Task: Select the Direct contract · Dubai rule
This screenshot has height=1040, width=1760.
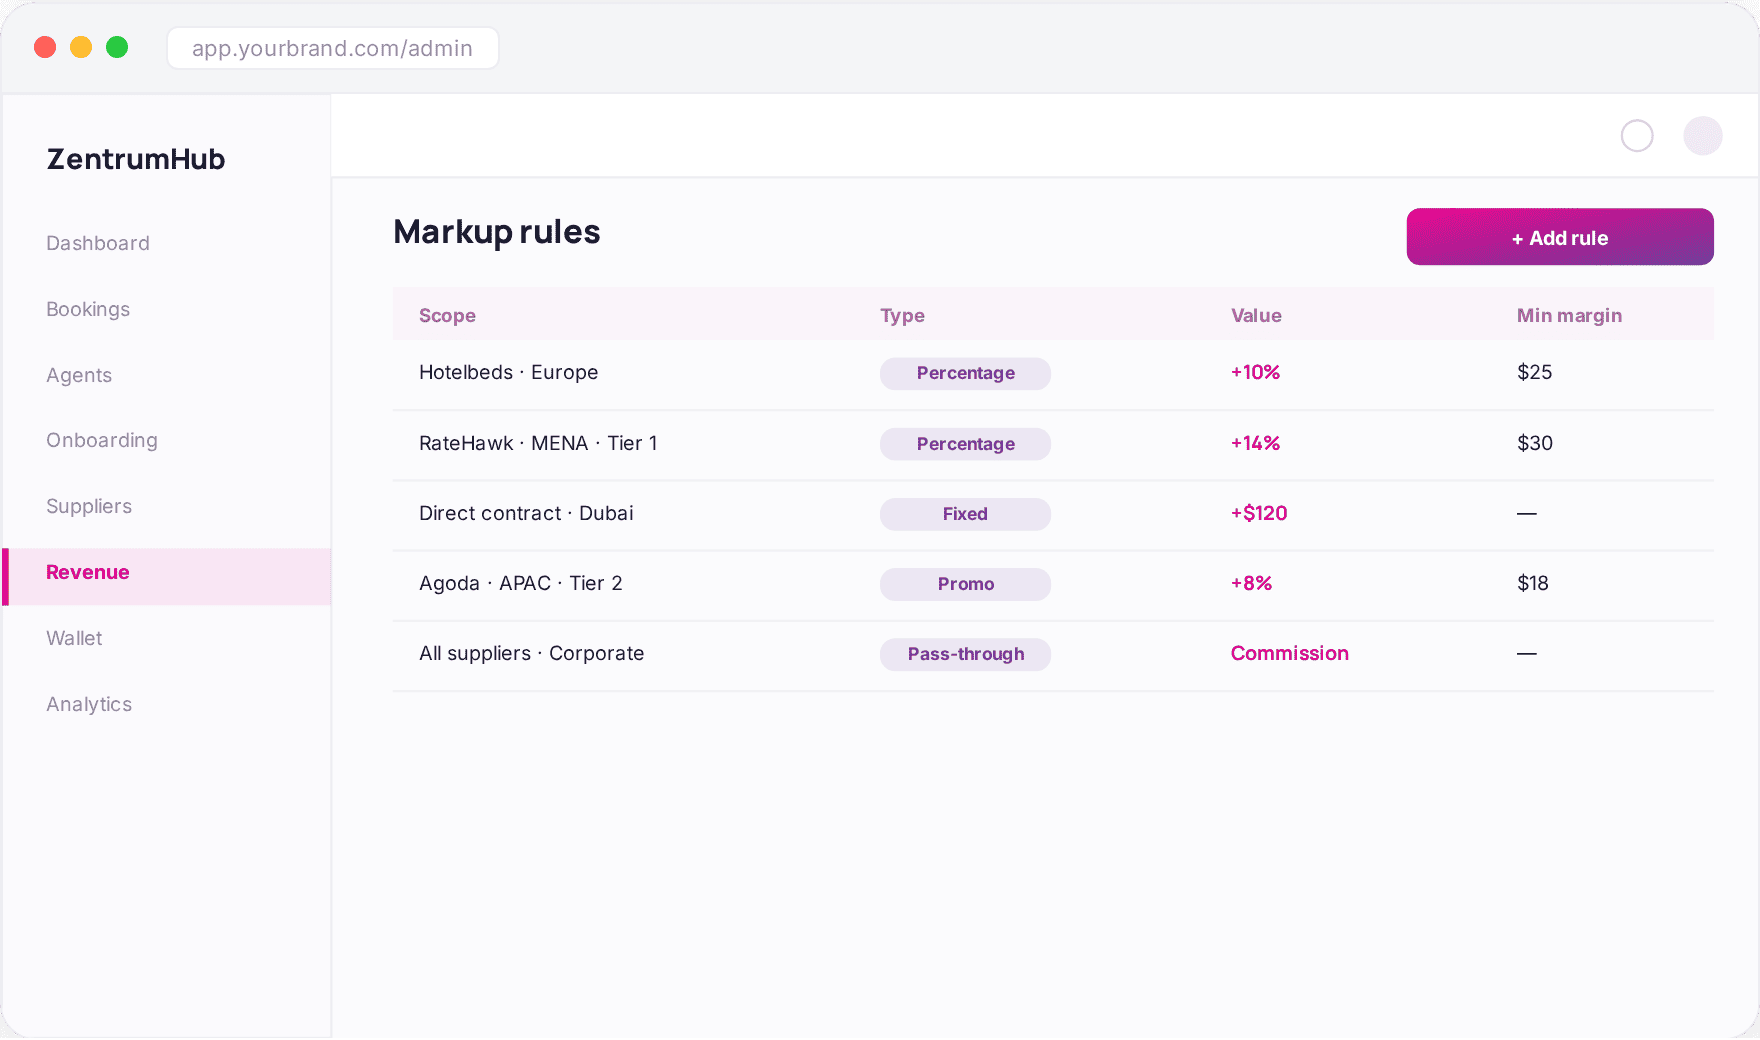Action: pos(1053,516)
